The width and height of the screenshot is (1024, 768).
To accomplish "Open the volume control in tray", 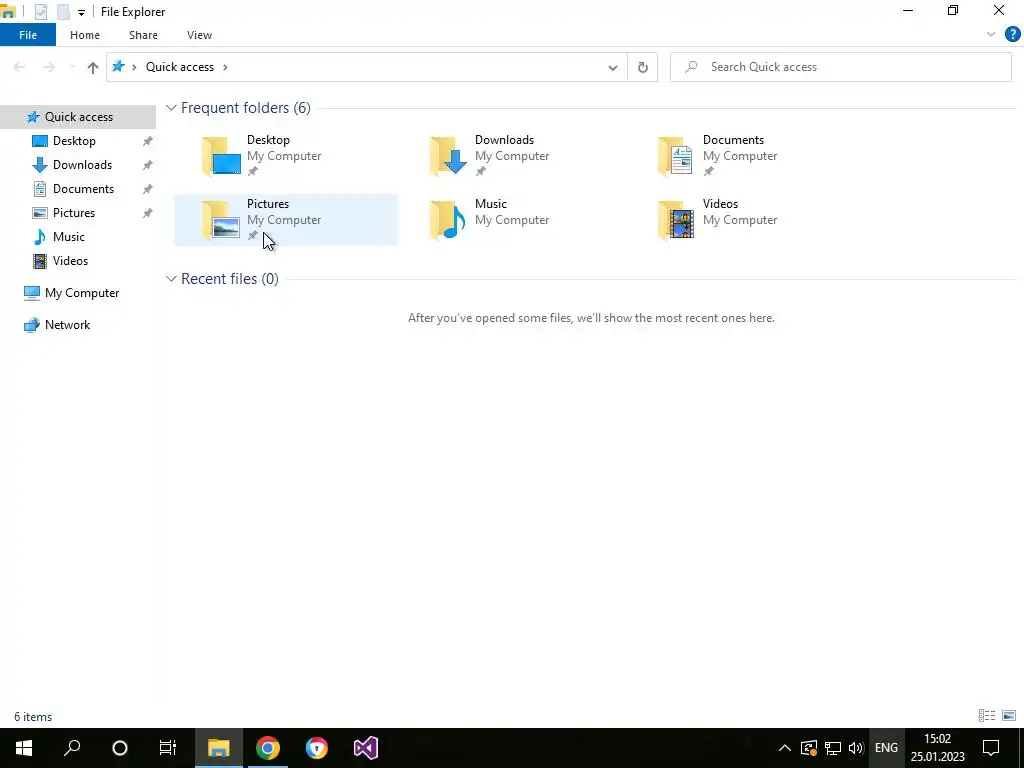I will 856,748.
